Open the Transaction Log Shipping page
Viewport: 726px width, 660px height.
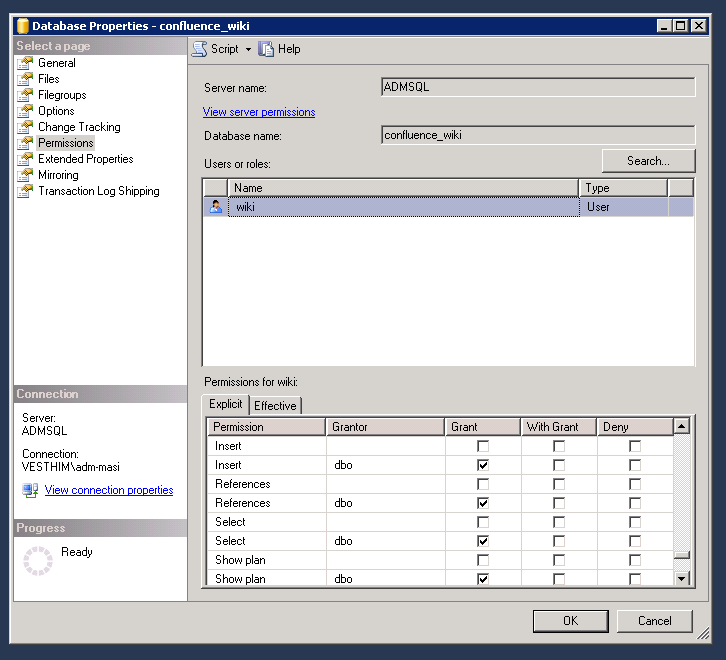tap(99, 191)
